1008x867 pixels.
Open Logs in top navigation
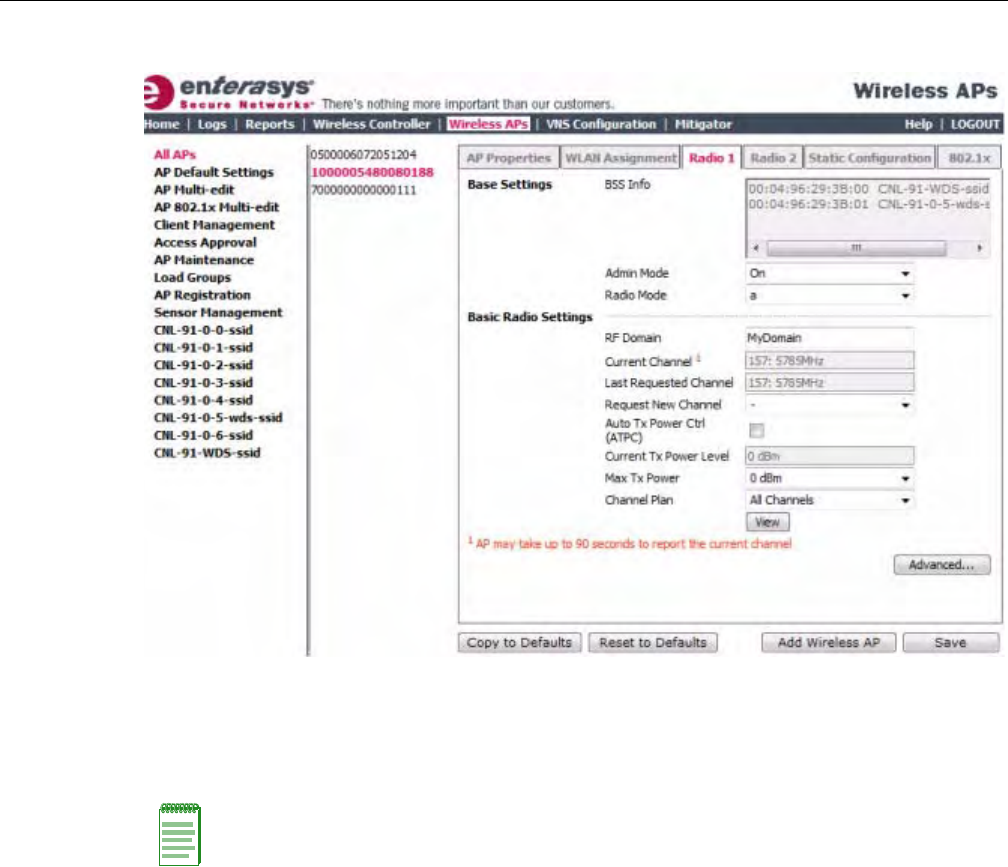click(x=212, y=124)
